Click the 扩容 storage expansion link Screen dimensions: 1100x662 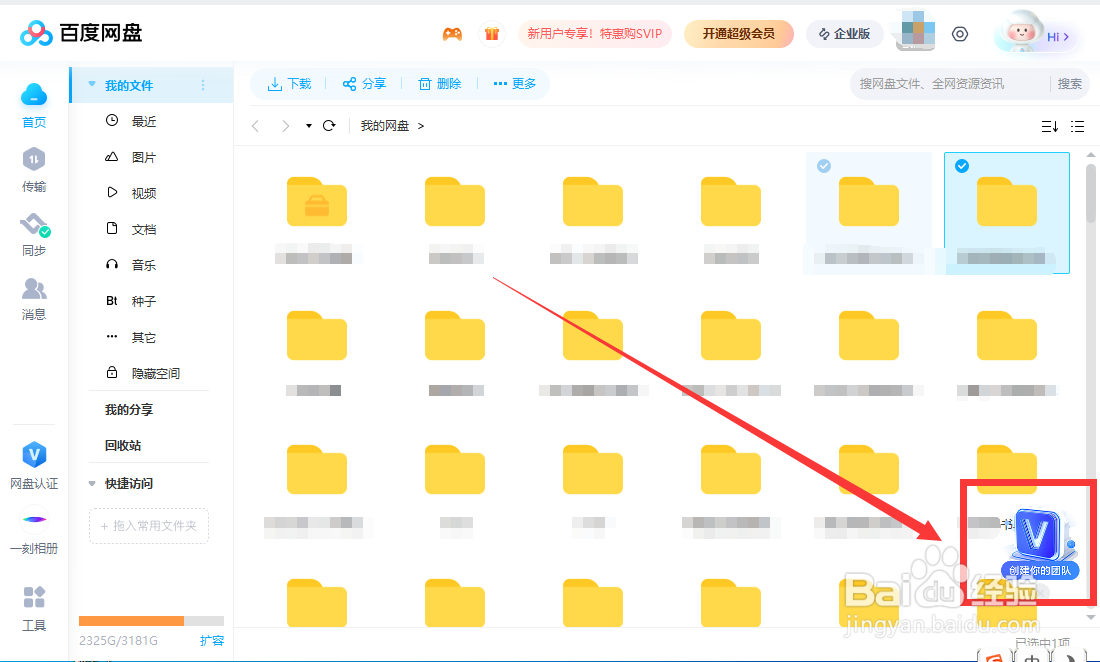point(211,640)
